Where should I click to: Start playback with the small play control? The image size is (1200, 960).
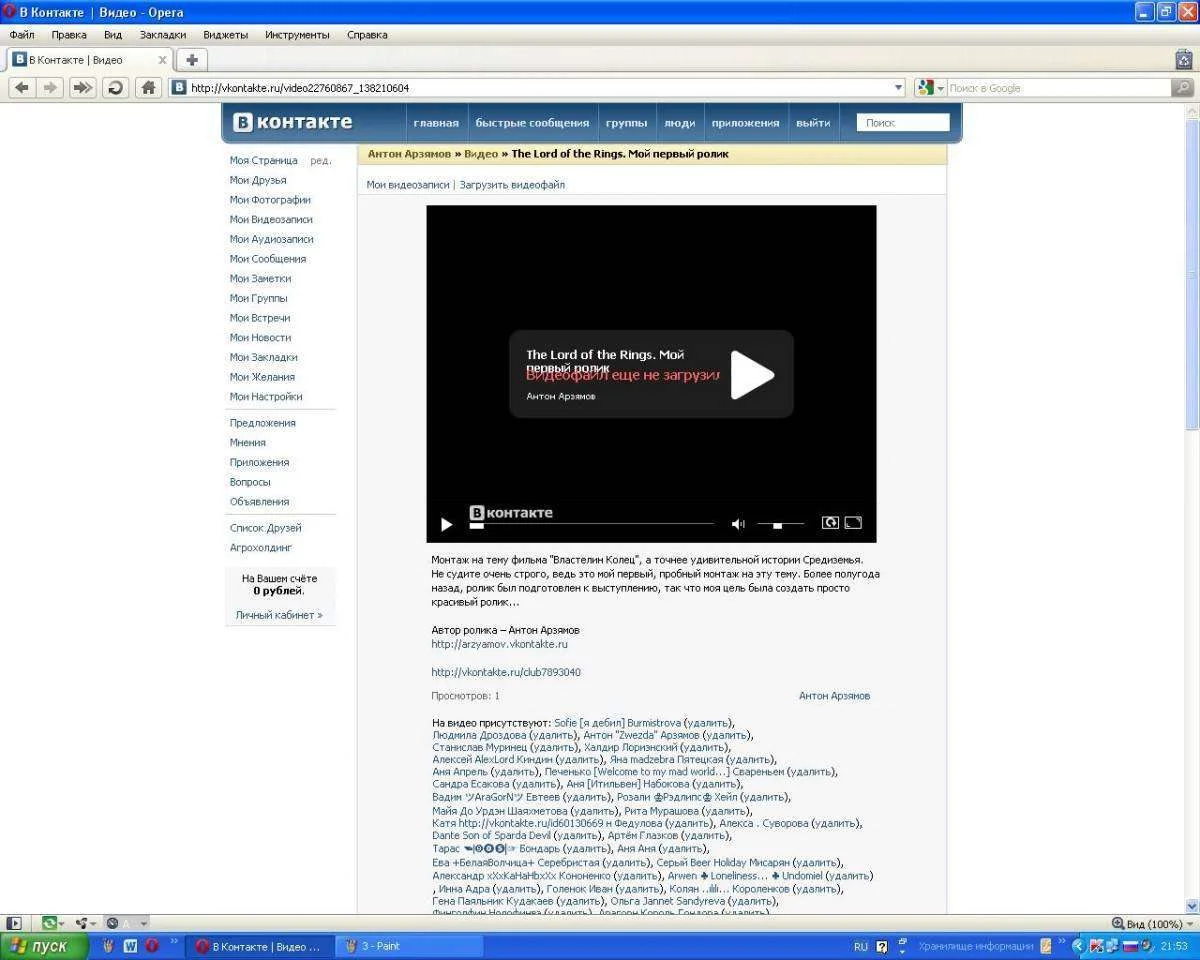pyautogui.click(x=447, y=523)
